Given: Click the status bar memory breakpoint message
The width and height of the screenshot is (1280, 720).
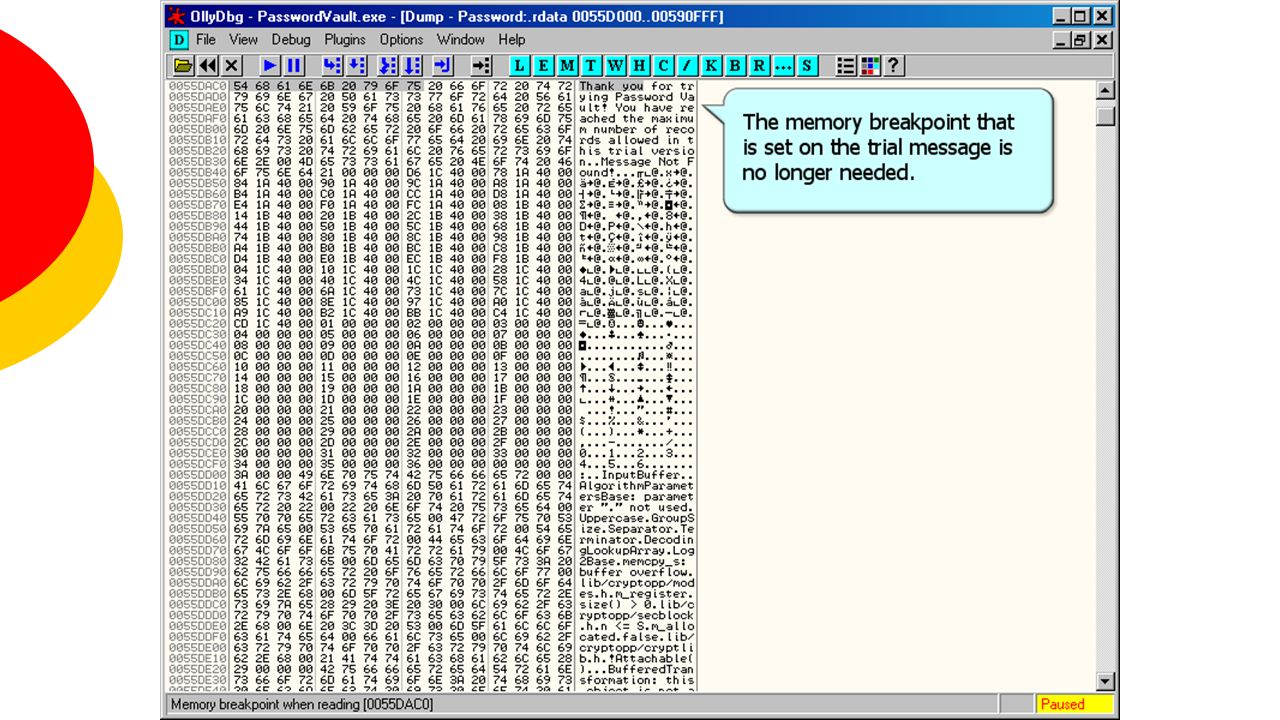Looking at the screenshot, I should click(301, 704).
